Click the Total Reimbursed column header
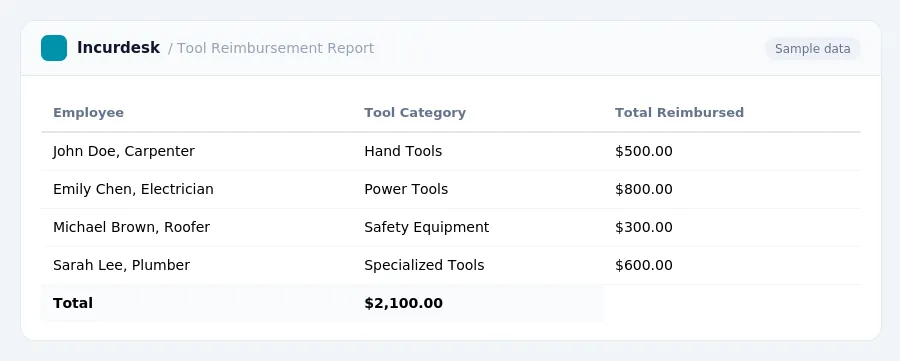 click(x=679, y=112)
